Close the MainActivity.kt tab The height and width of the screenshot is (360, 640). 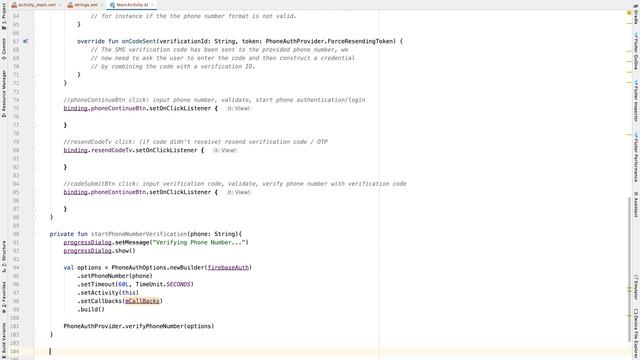tap(153, 5)
